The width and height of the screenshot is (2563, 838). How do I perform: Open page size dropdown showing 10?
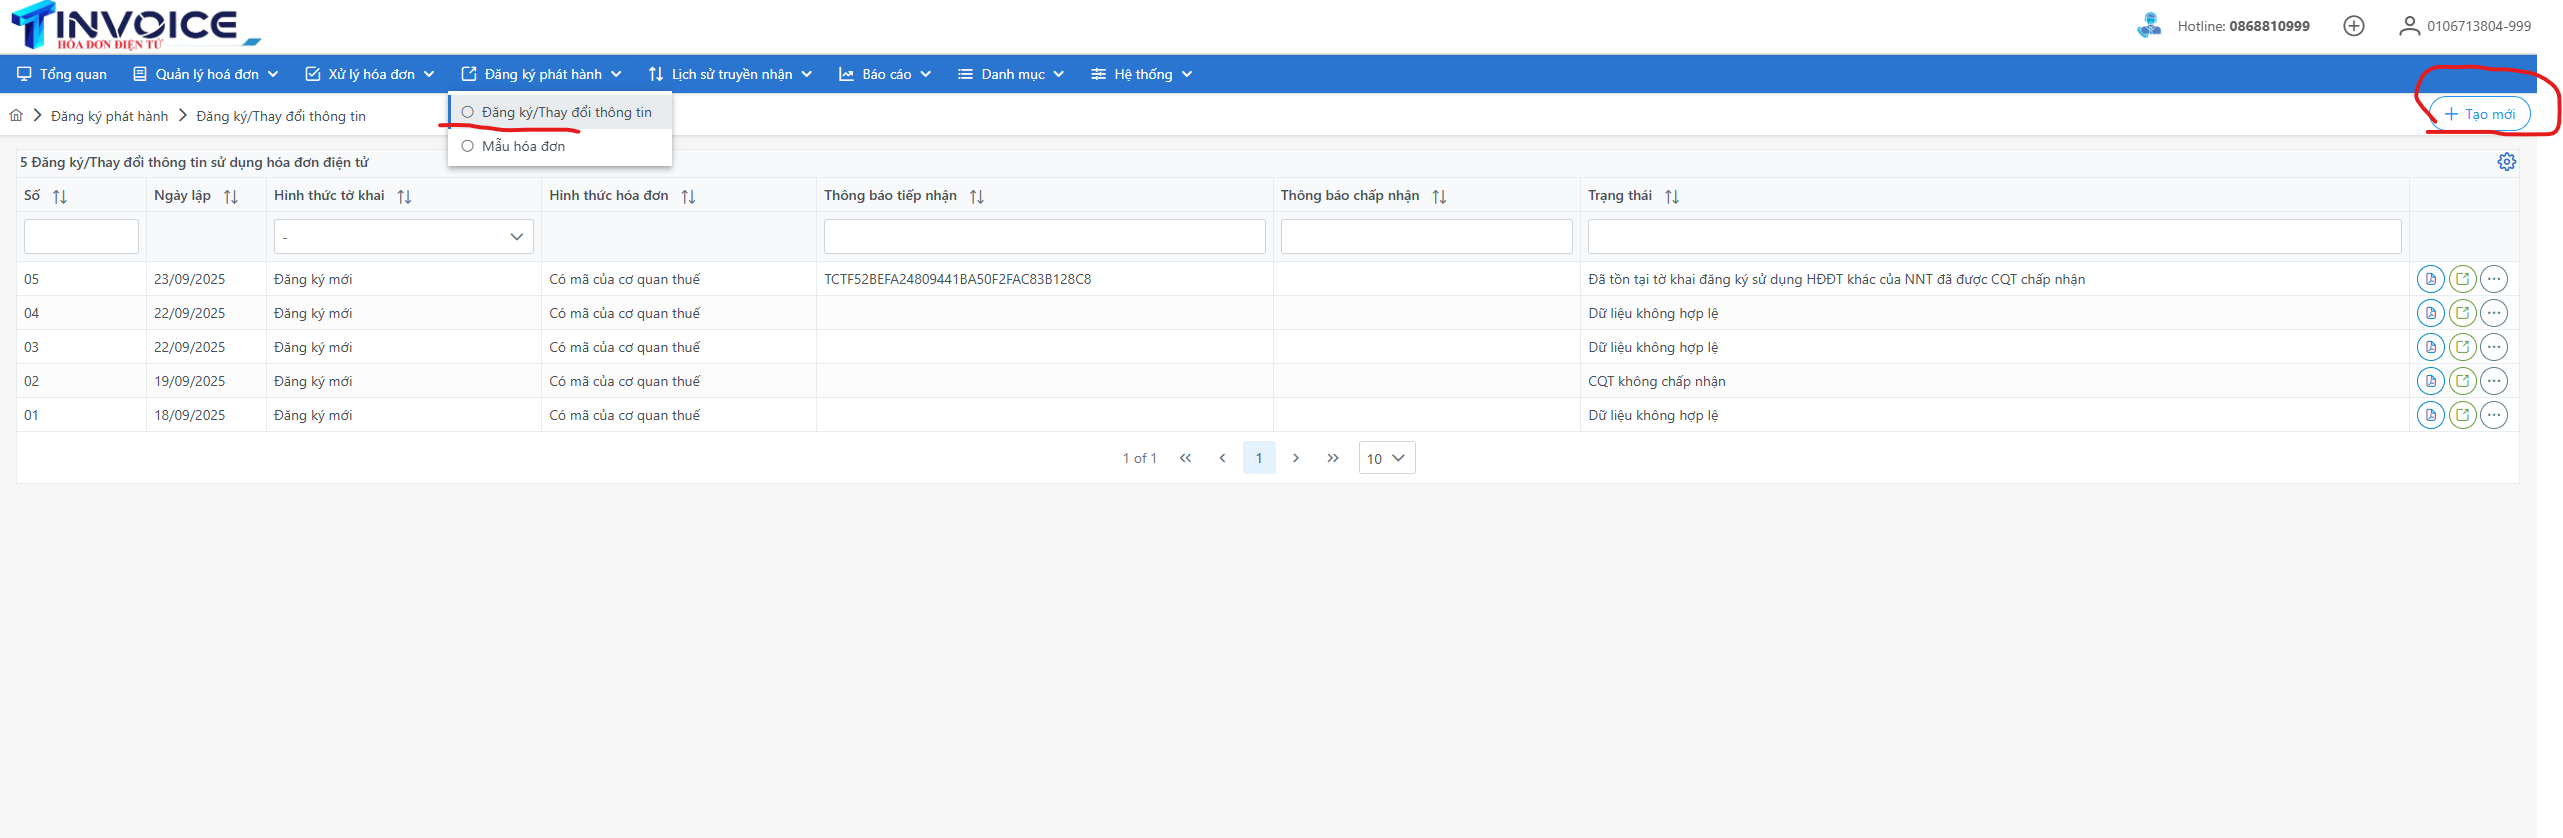click(x=1387, y=458)
